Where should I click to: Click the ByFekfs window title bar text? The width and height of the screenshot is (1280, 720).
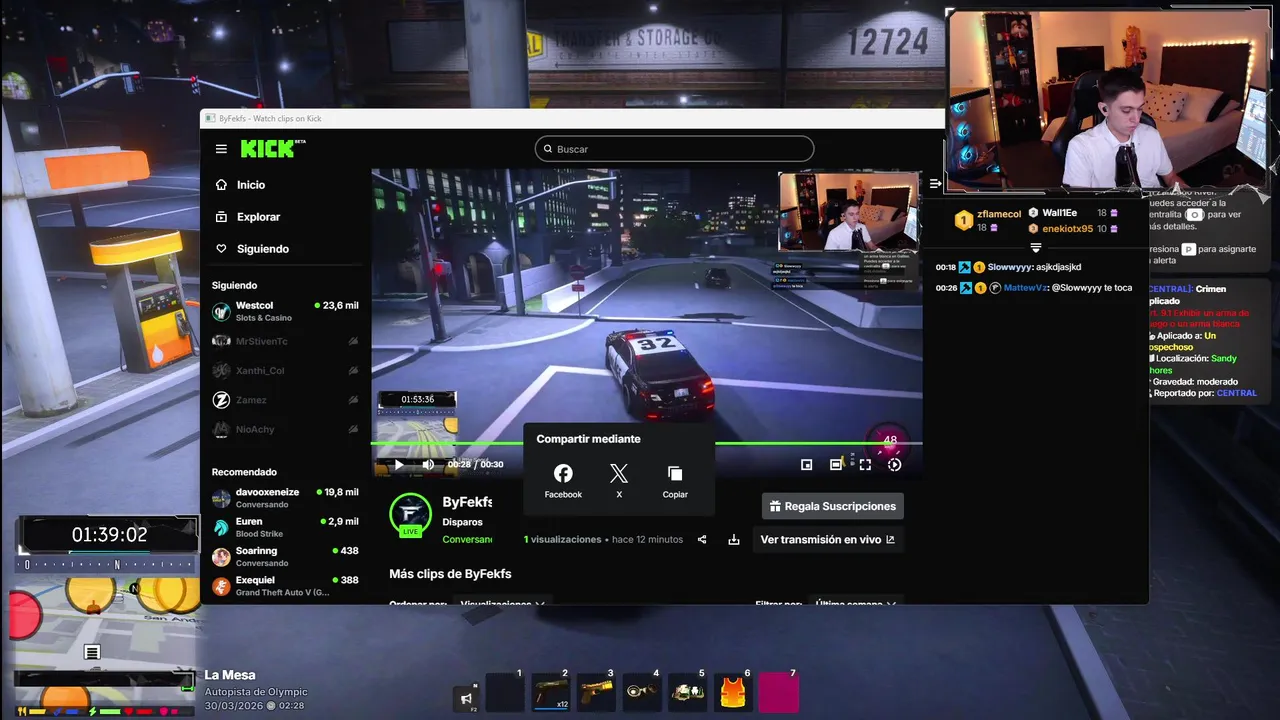[270, 119]
